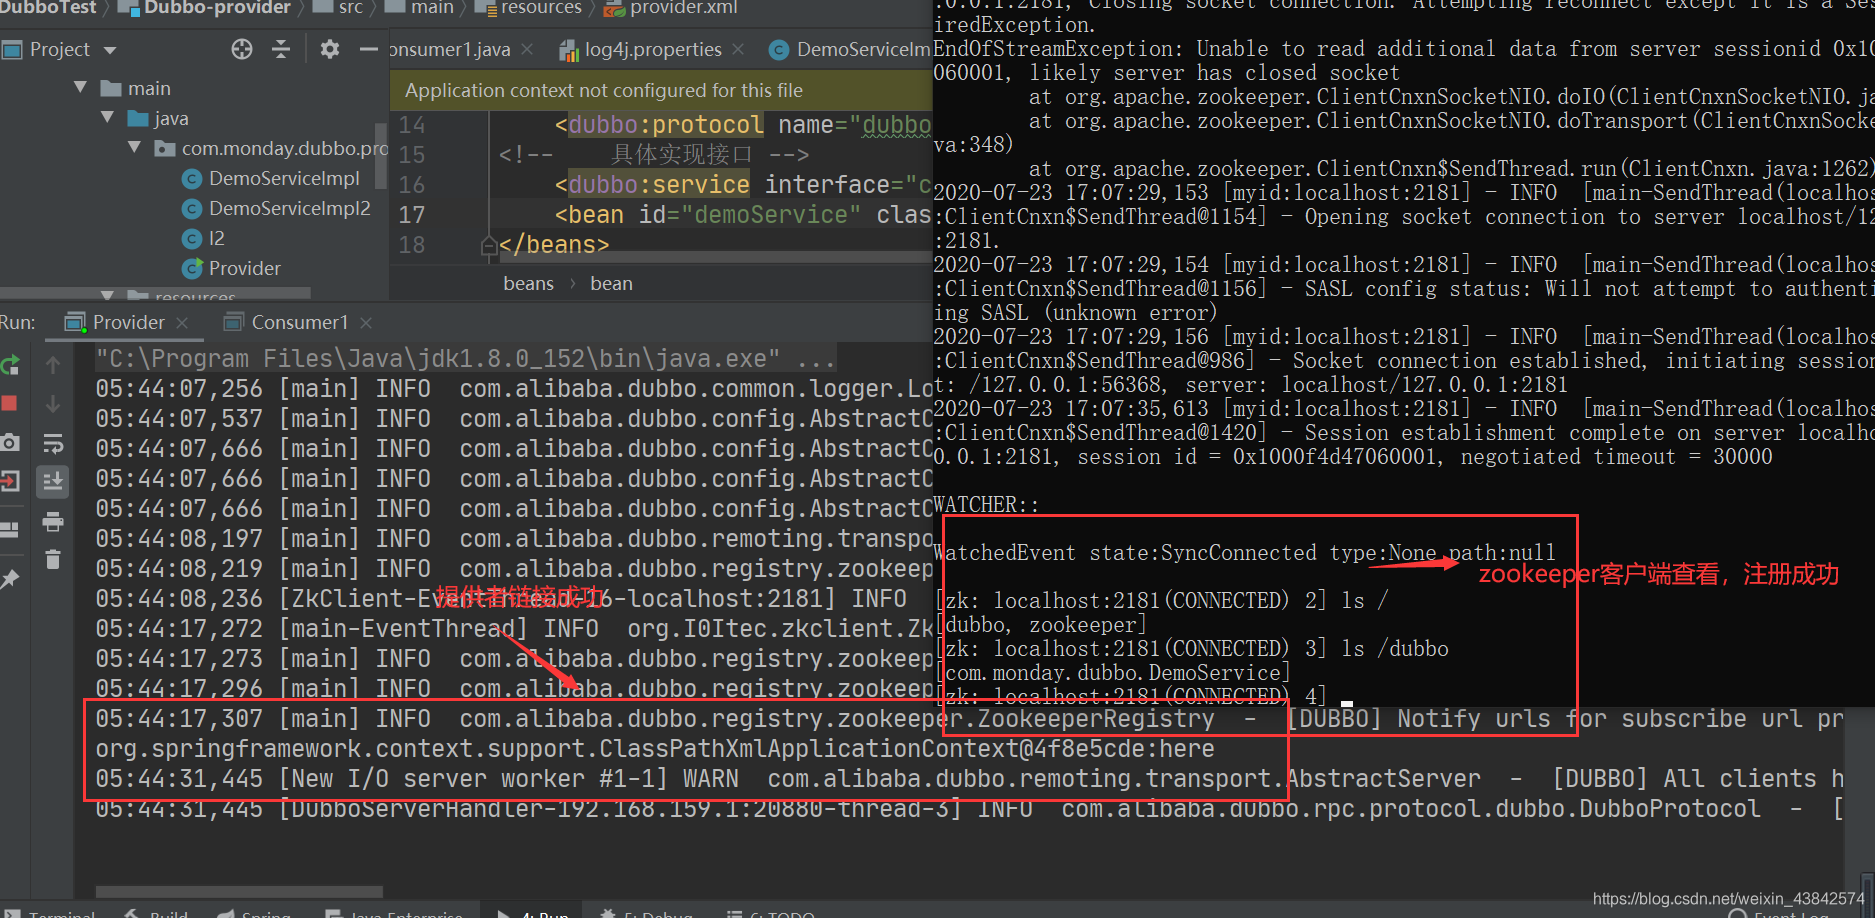Click the Provider runnable class icon
Image resolution: width=1875 pixels, height=918 pixels.
tap(192, 268)
